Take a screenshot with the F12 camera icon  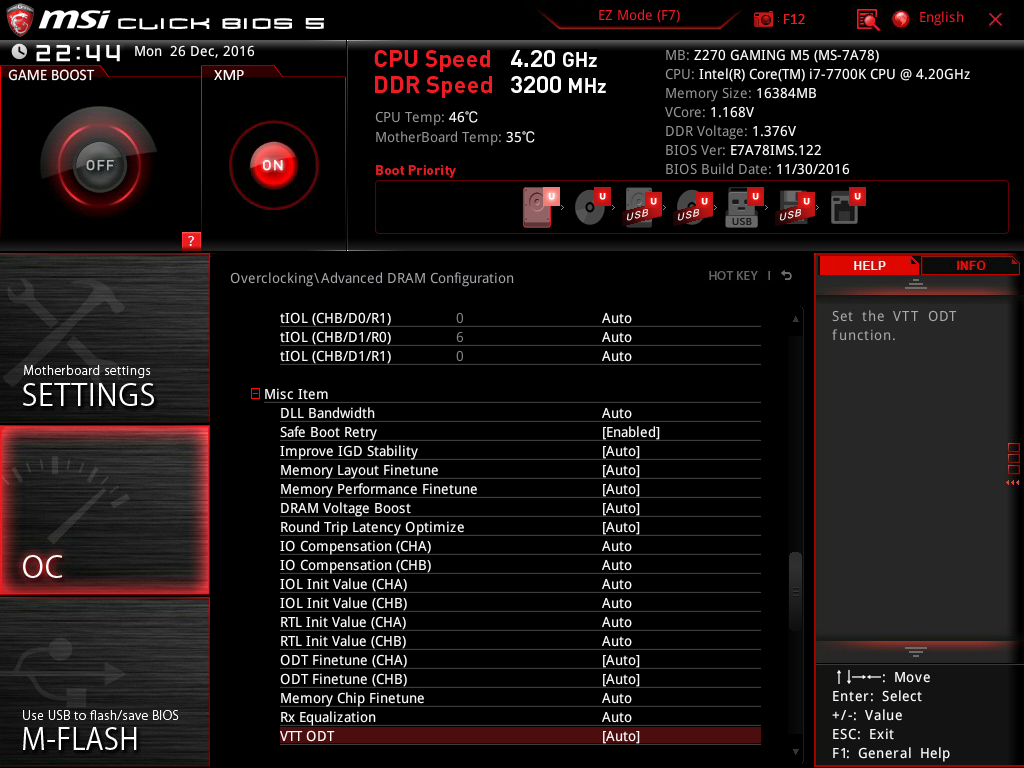pos(763,19)
